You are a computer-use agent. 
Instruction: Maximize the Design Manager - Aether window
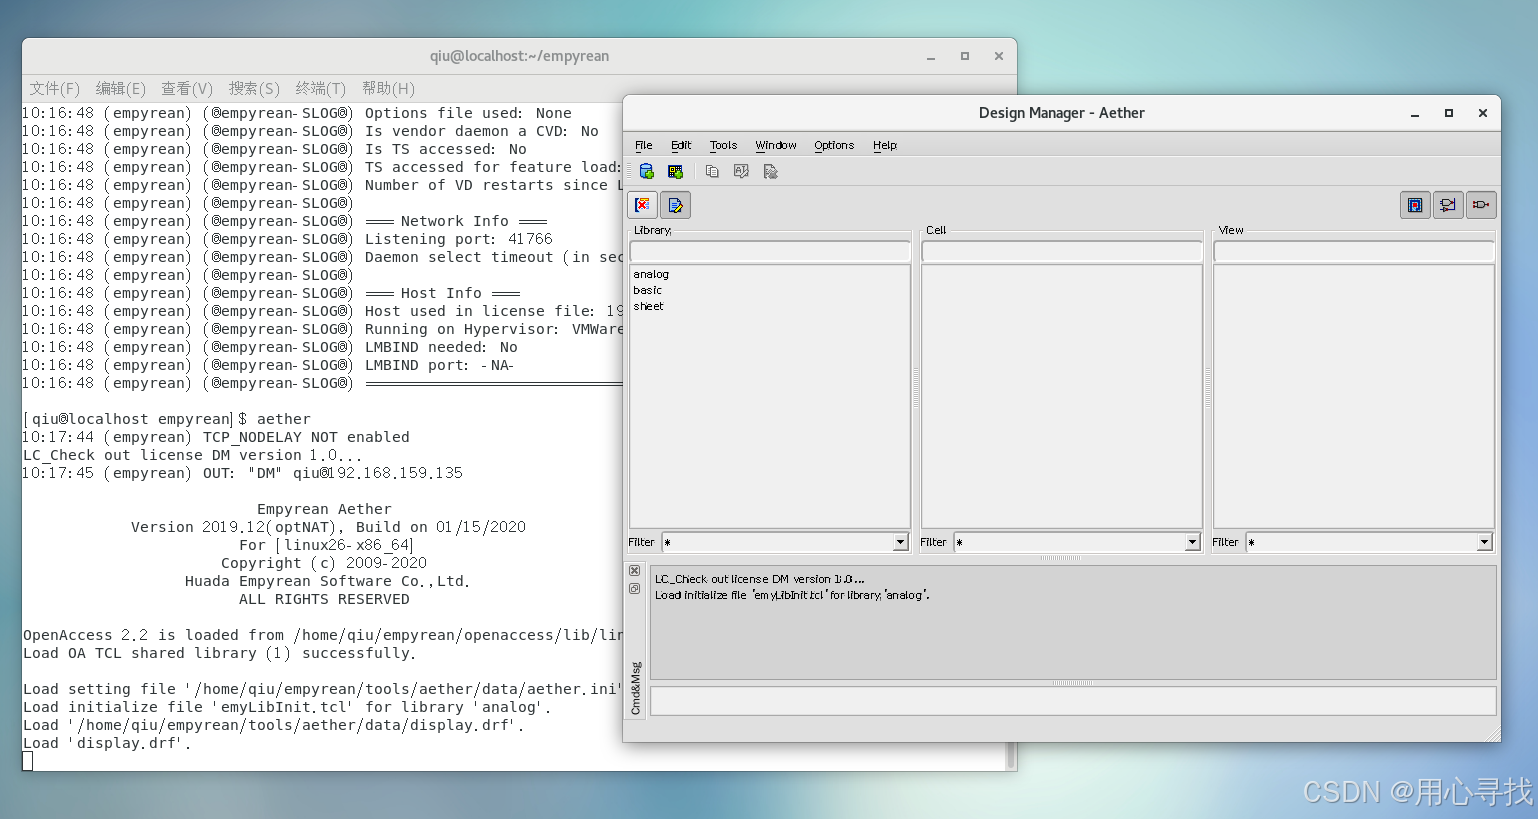click(x=1449, y=113)
